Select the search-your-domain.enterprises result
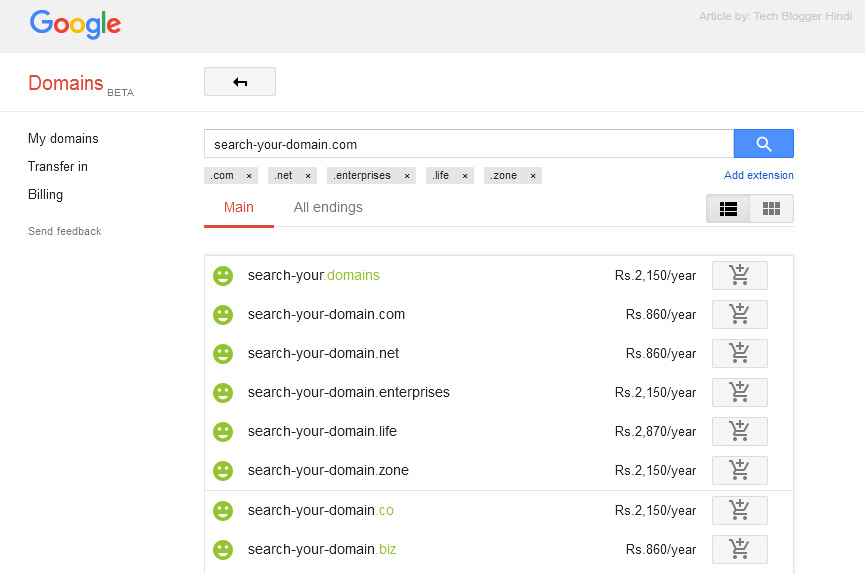The height and width of the screenshot is (574, 865). 349,392
